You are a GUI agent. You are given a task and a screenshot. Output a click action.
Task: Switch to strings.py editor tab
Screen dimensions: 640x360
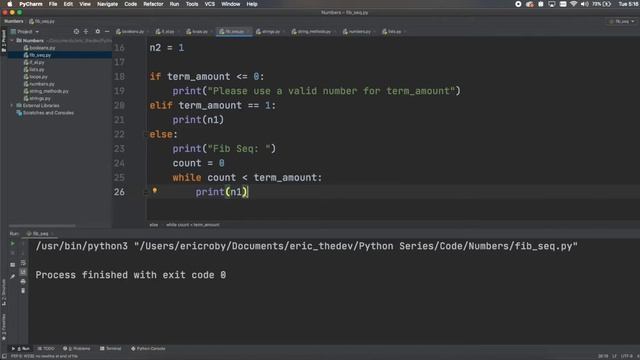(x=268, y=31)
